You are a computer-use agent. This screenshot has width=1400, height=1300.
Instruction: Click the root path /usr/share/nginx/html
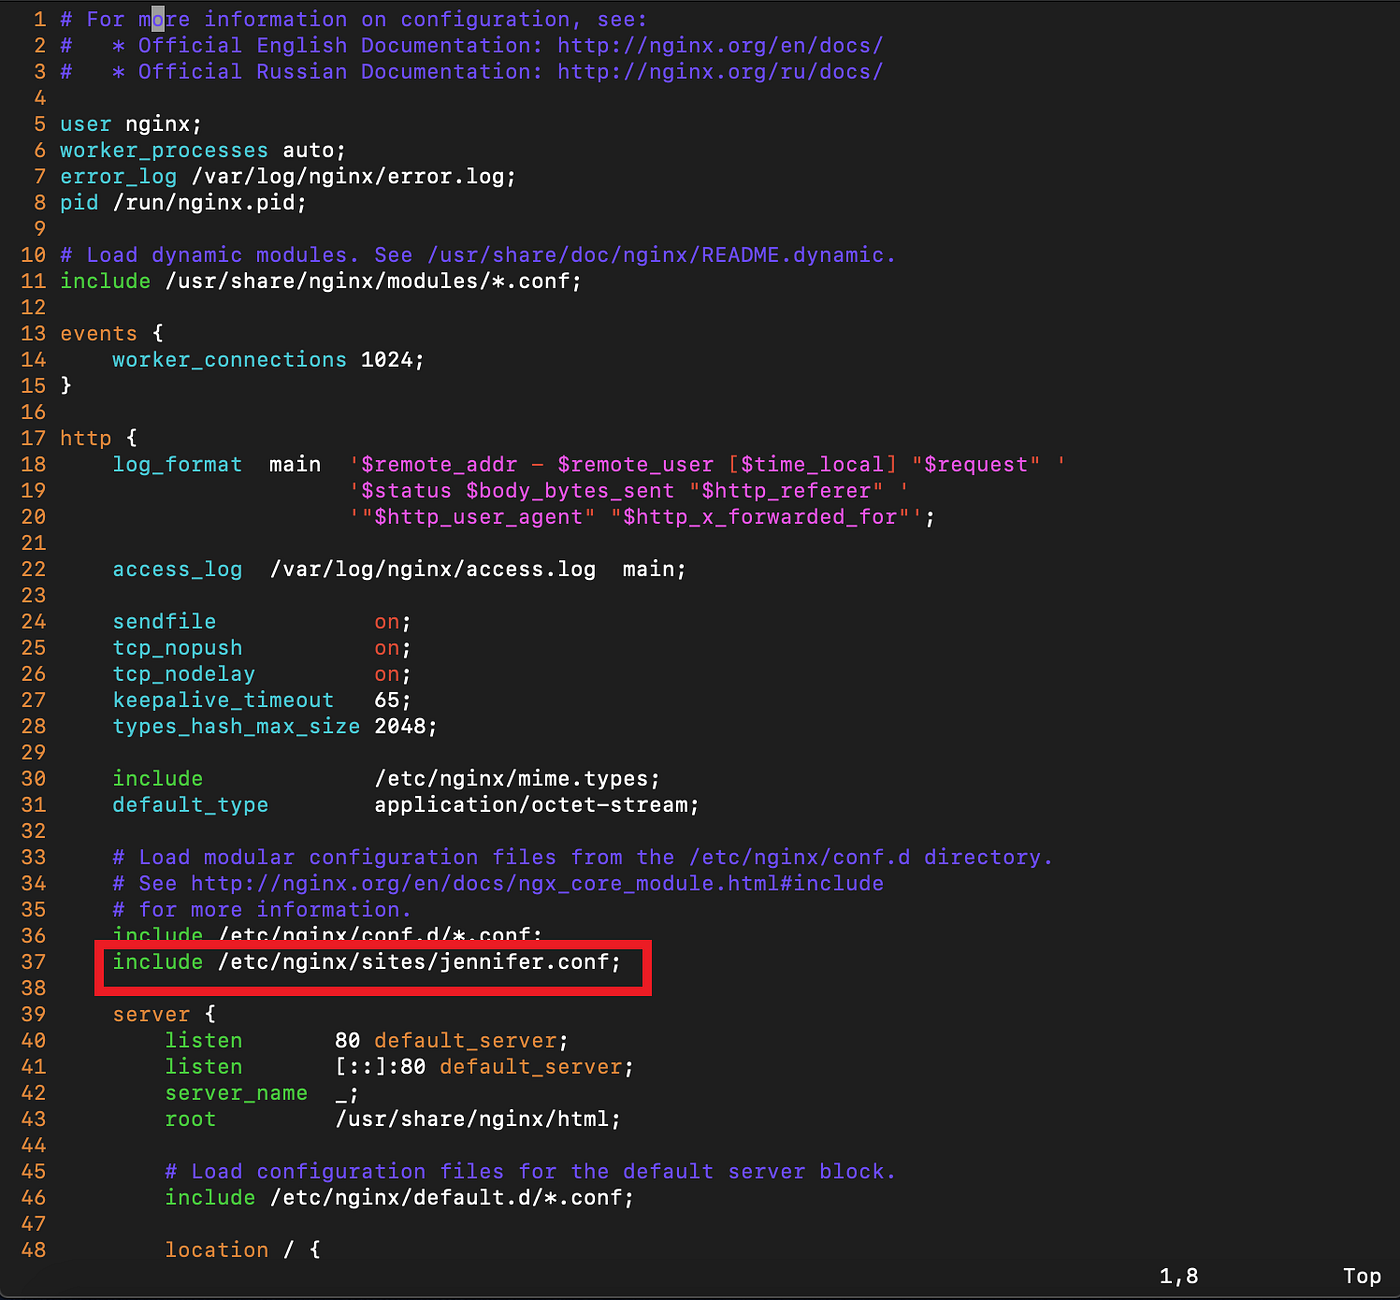(472, 1119)
